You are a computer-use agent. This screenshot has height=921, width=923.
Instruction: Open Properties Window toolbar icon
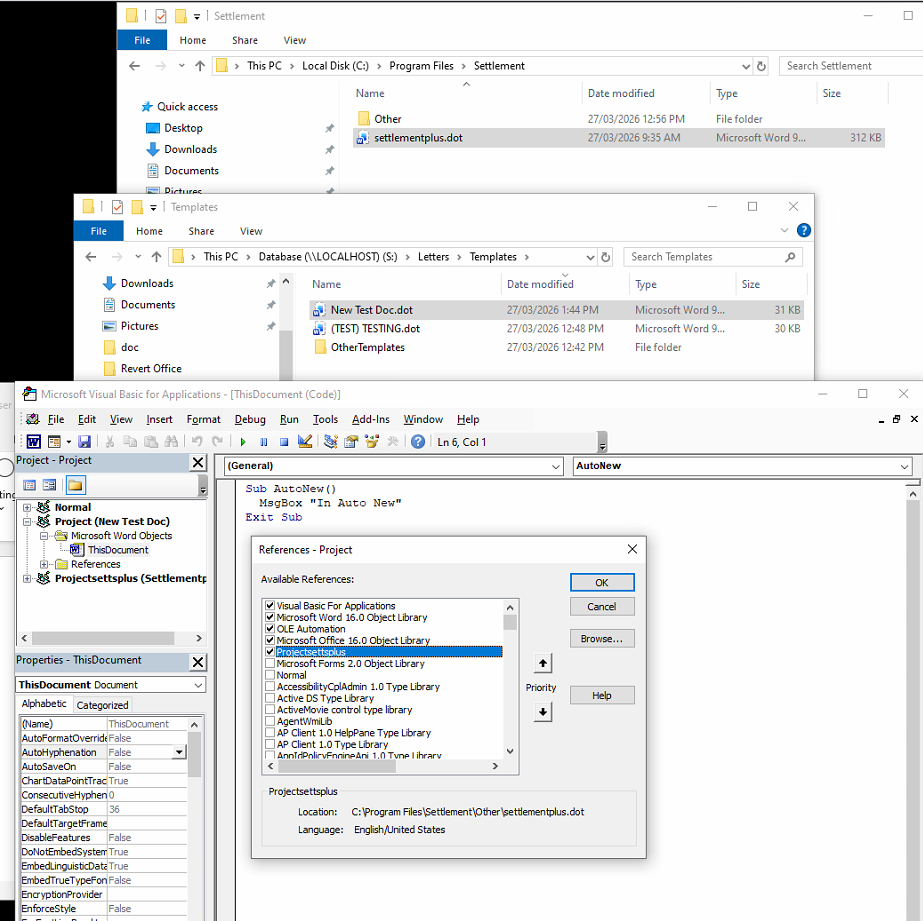(351, 442)
